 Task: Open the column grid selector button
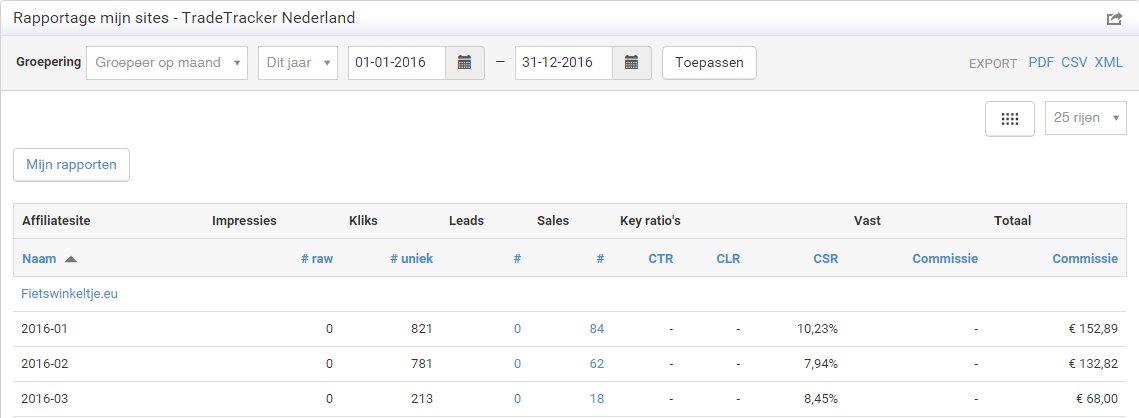click(x=1010, y=118)
